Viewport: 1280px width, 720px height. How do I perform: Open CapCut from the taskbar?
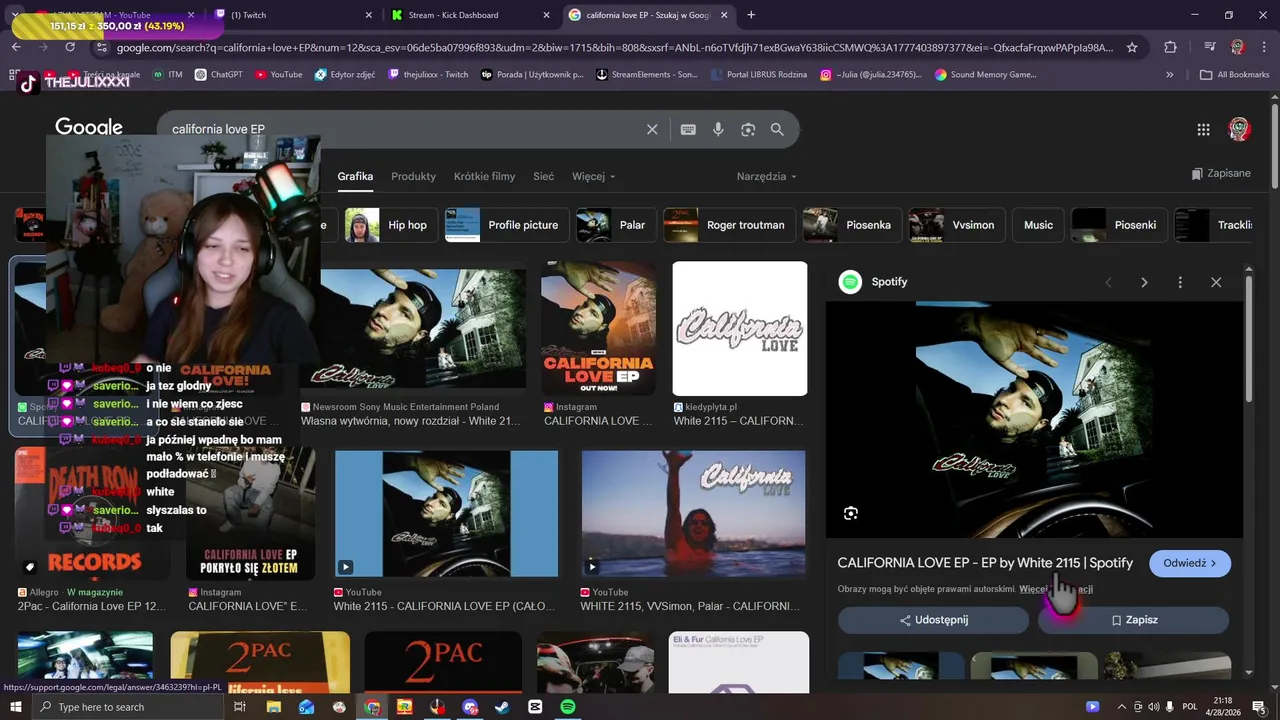pos(535,707)
